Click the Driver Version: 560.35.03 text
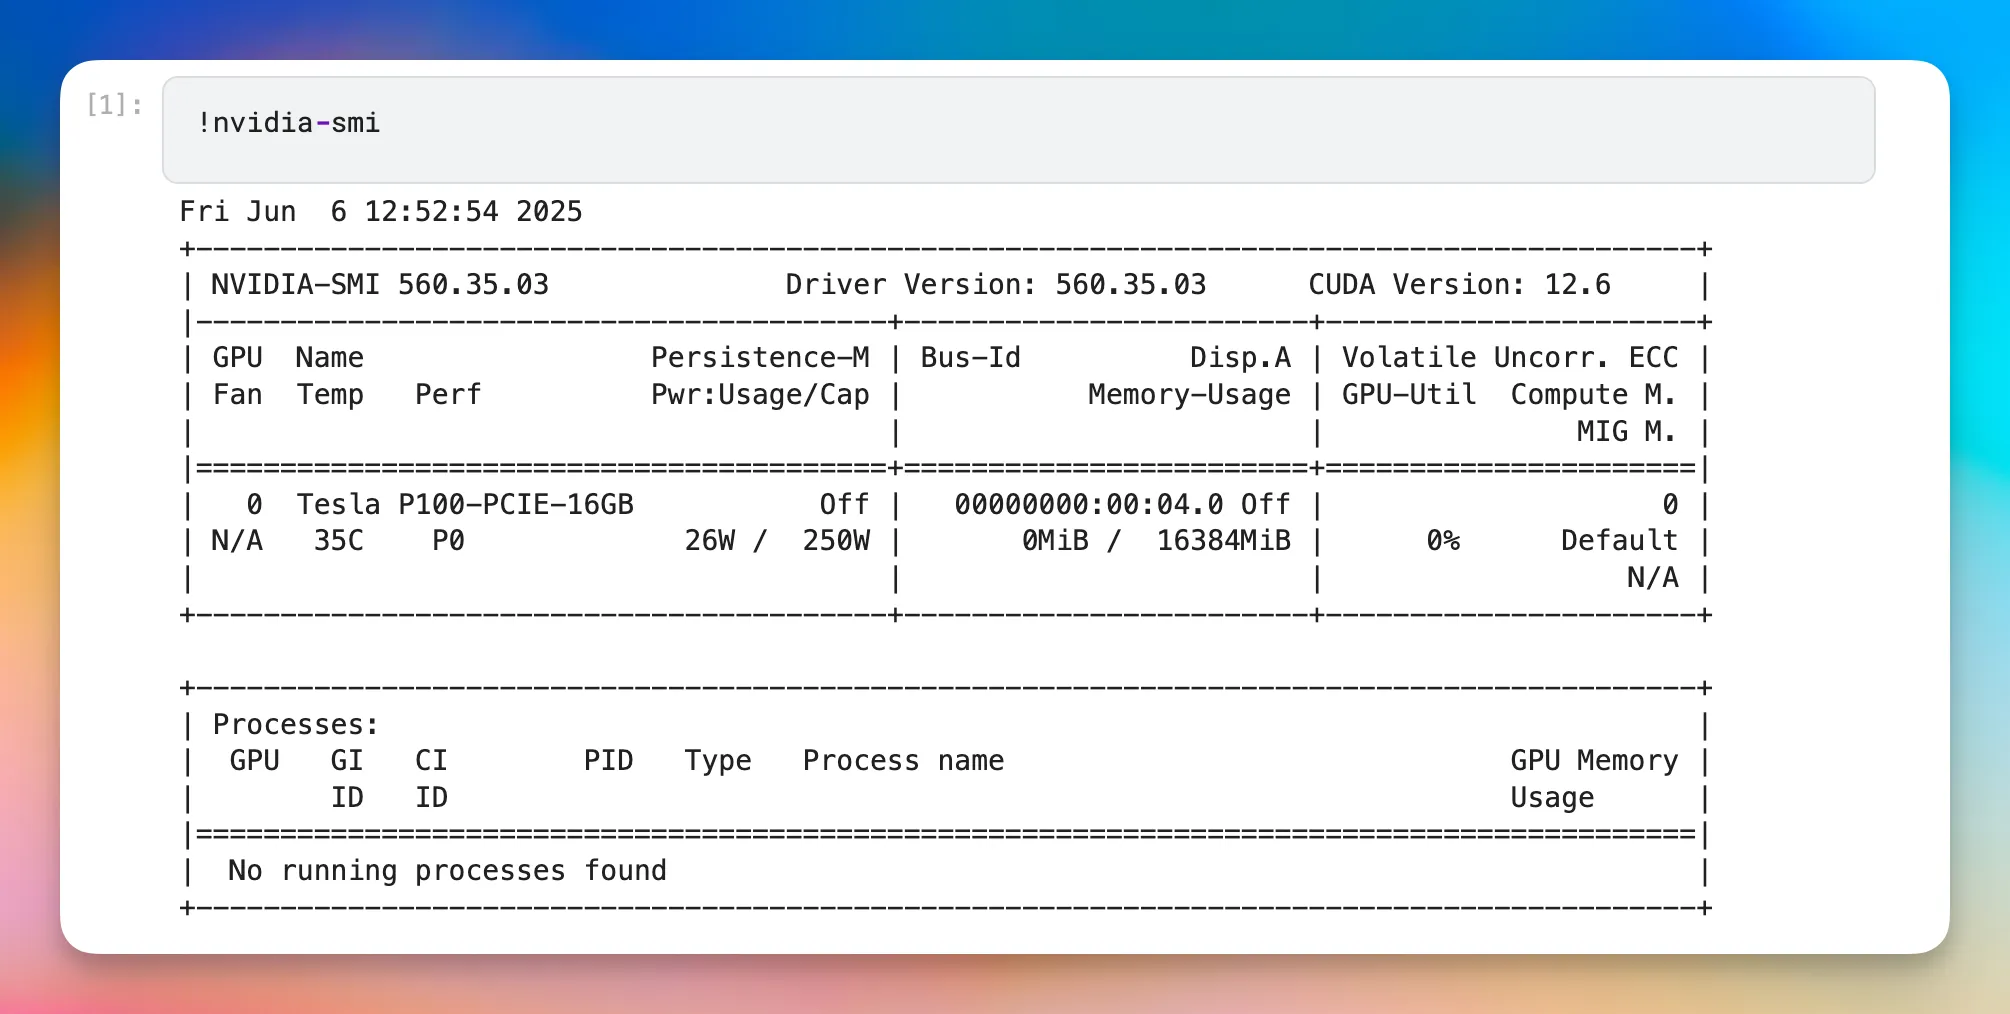The image size is (2010, 1014). pyautogui.click(x=995, y=285)
